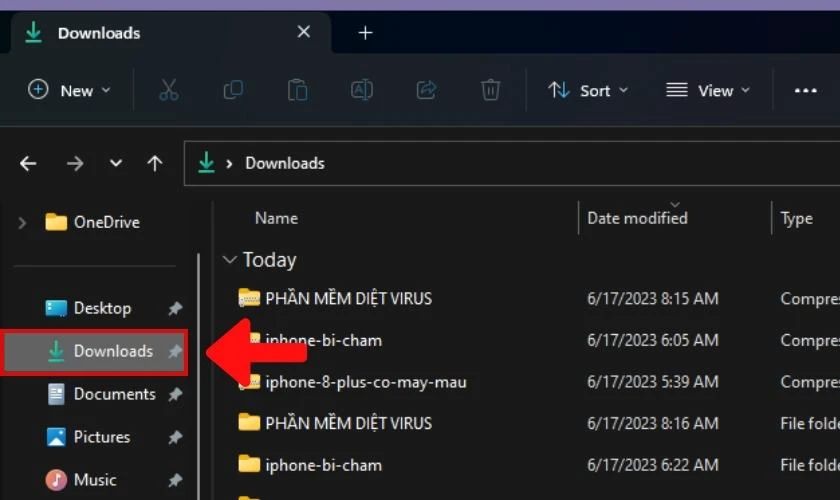
Task: Select Pictures in the navigation pane
Action: [102, 437]
